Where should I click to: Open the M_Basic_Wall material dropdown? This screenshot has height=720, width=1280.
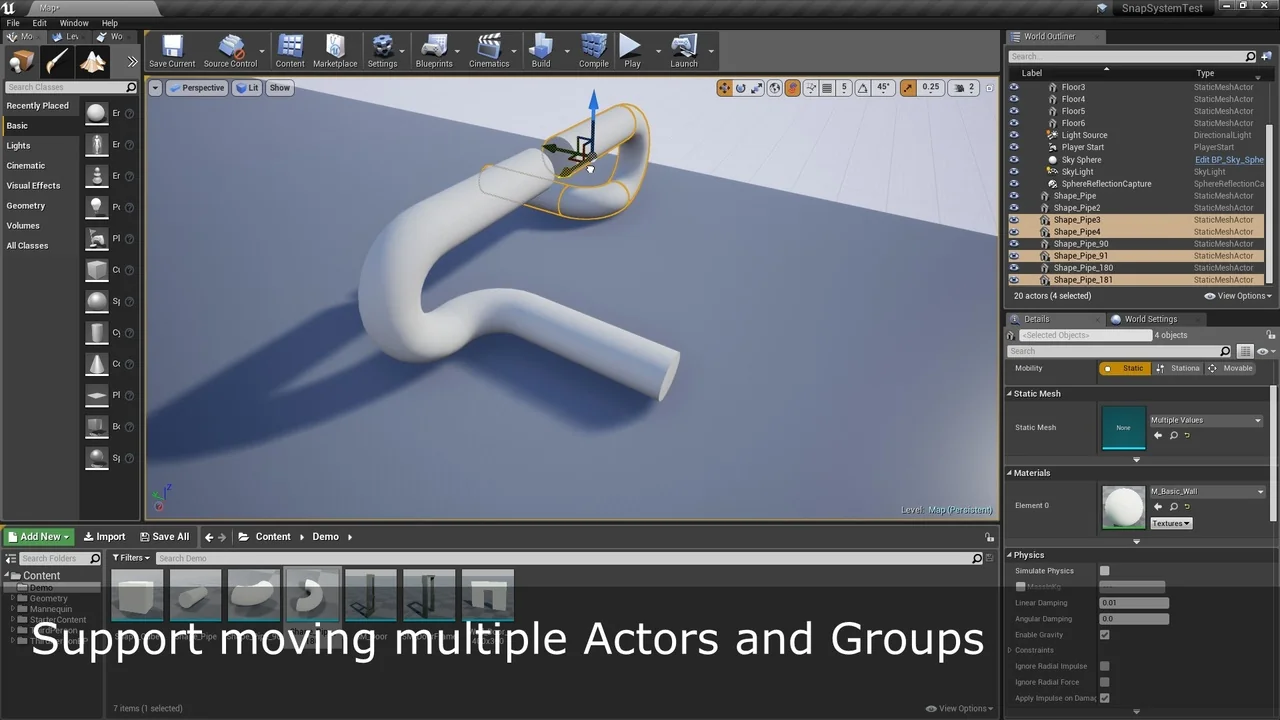pyautogui.click(x=1206, y=492)
